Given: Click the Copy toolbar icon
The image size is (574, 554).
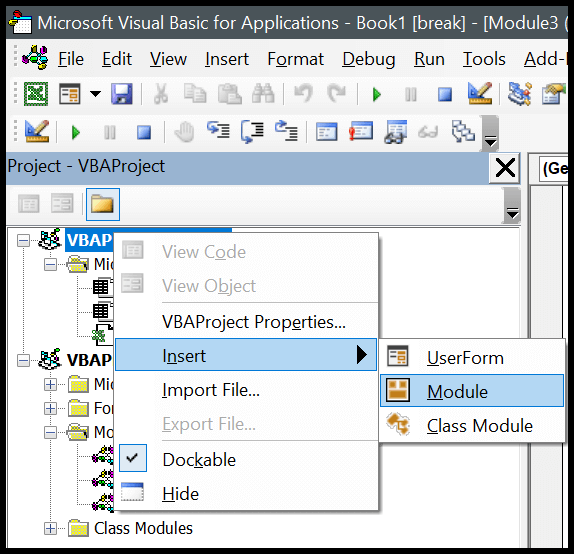Looking at the screenshot, I should pyautogui.click(x=195, y=93).
